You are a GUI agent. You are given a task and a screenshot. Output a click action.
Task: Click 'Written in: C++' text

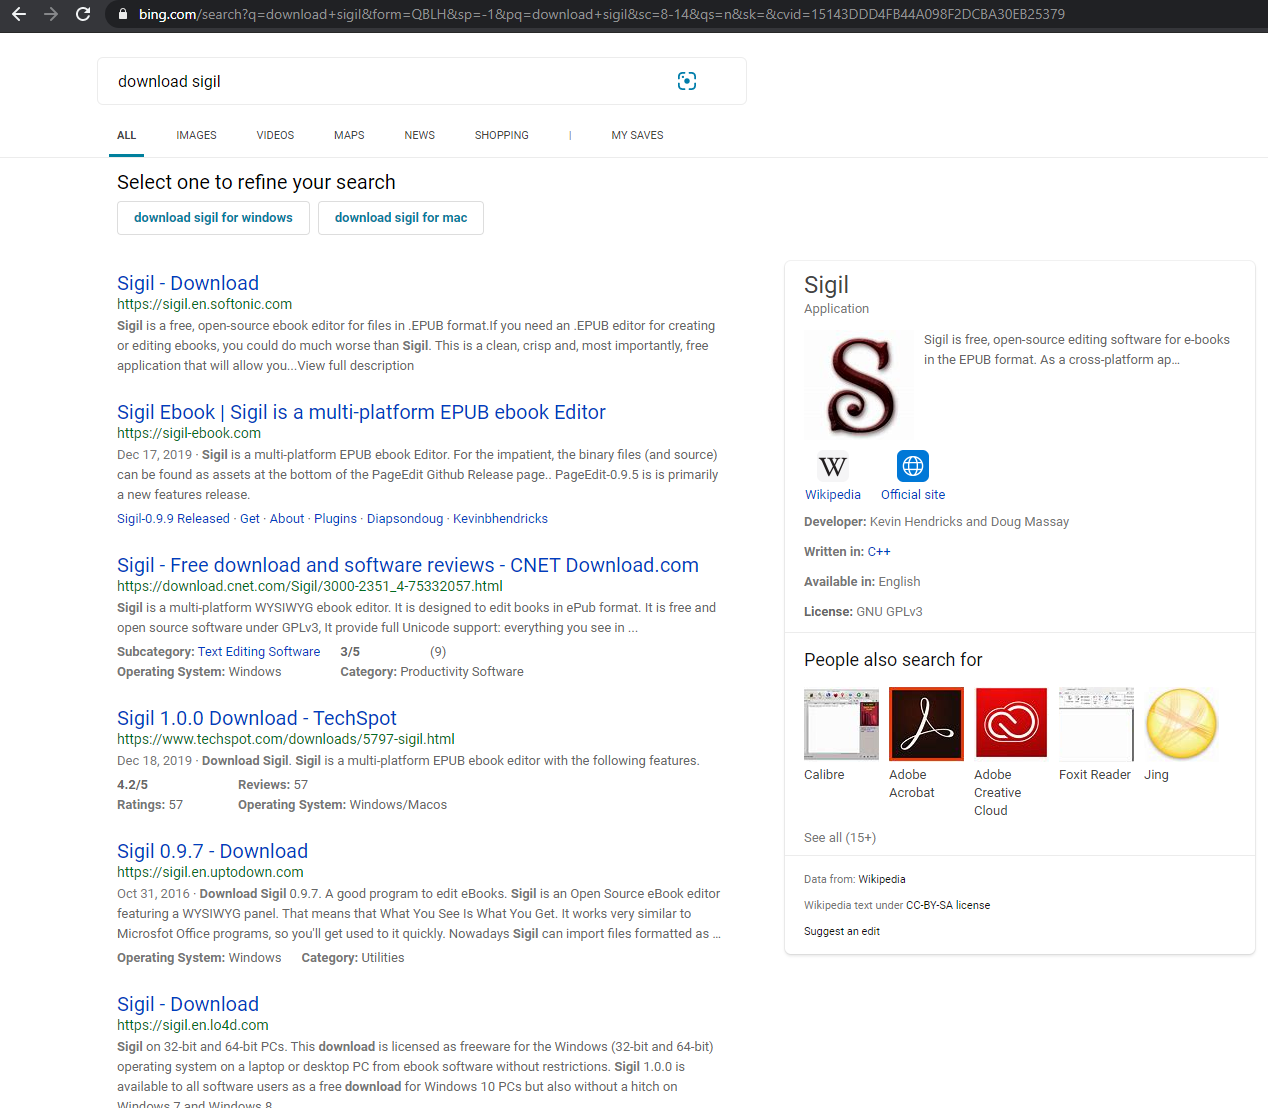pos(847,552)
